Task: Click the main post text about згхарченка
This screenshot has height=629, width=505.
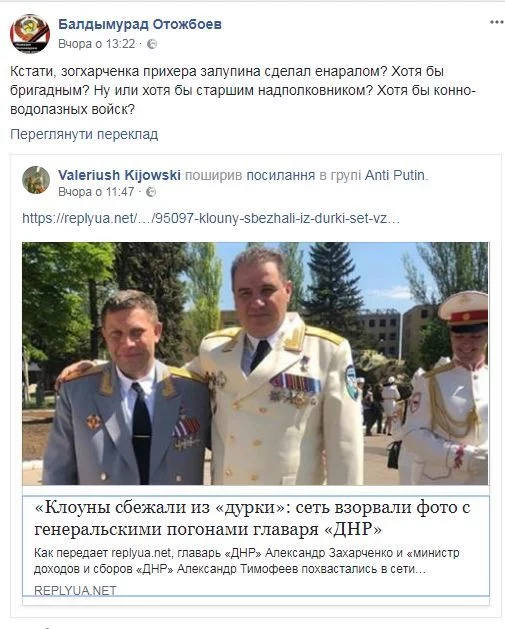Action: pyautogui.click(x=243, y=90)
